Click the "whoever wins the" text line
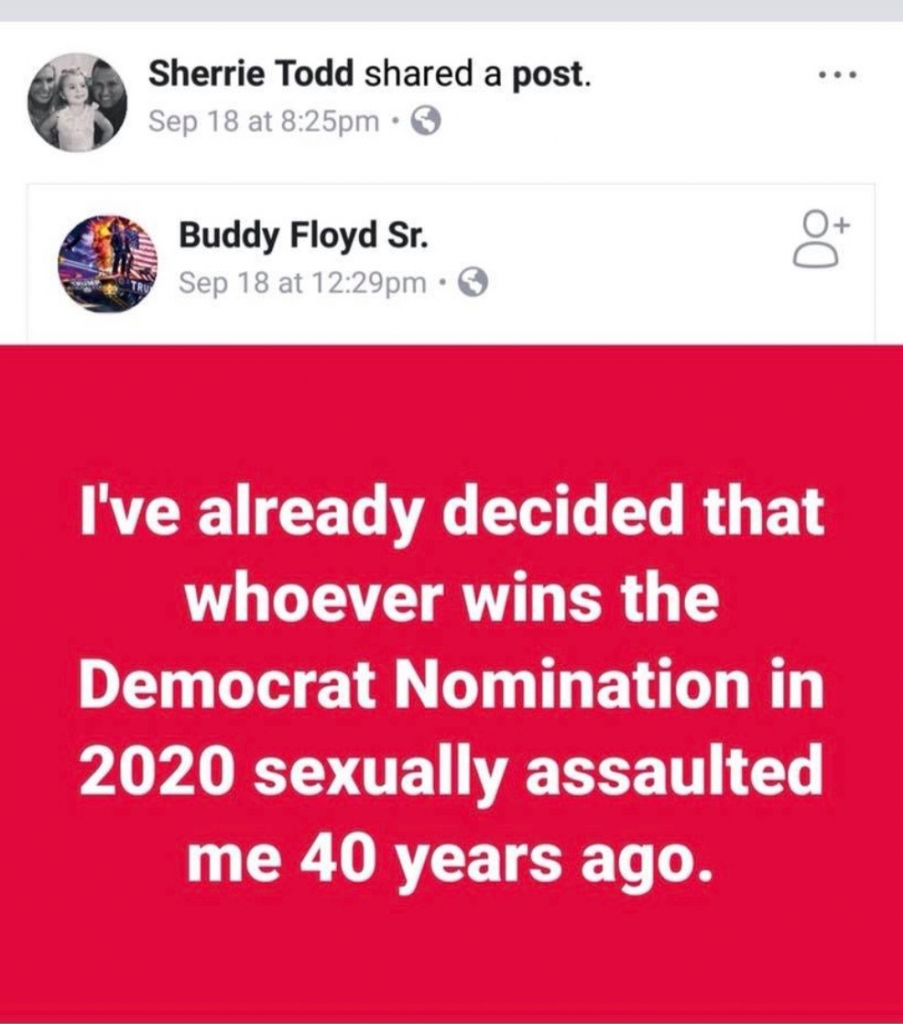Screen dimensions: 903x1024 [x=451, y=598]
